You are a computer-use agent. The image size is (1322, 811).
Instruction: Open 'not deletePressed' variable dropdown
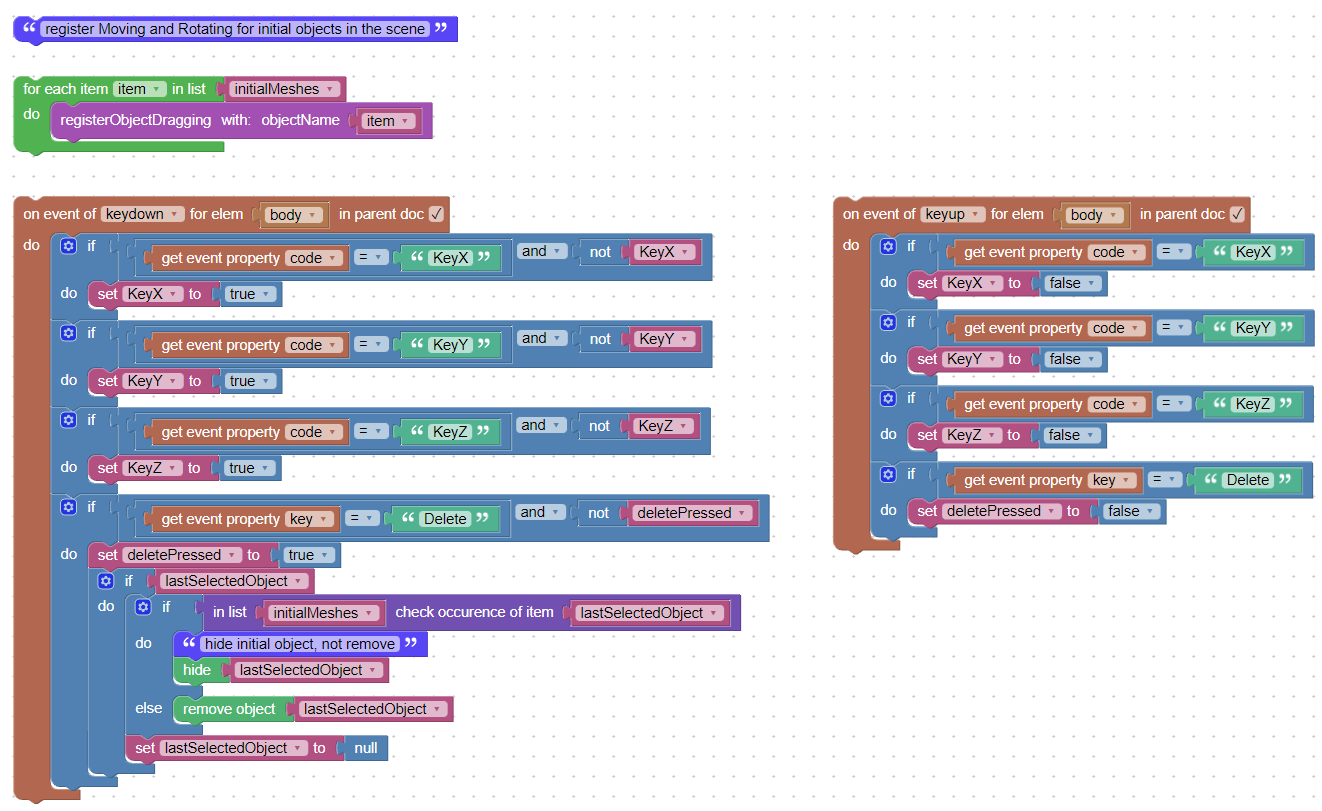[x=693, y=513]
